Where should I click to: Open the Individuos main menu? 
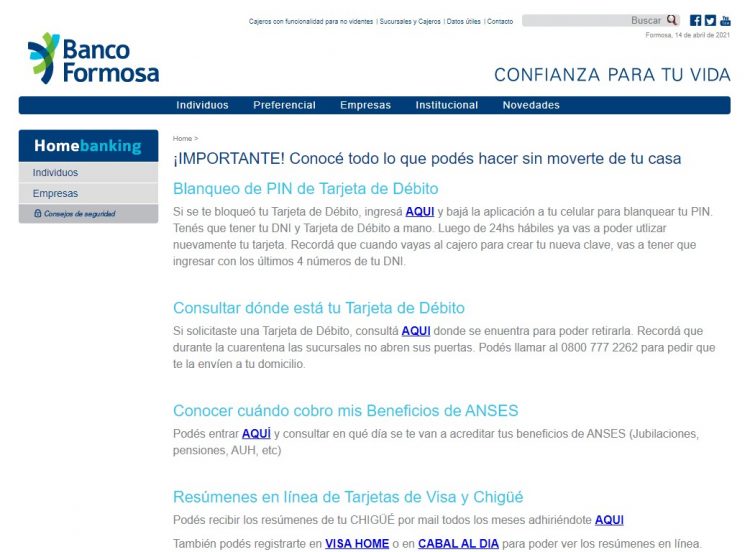(202, 105)
